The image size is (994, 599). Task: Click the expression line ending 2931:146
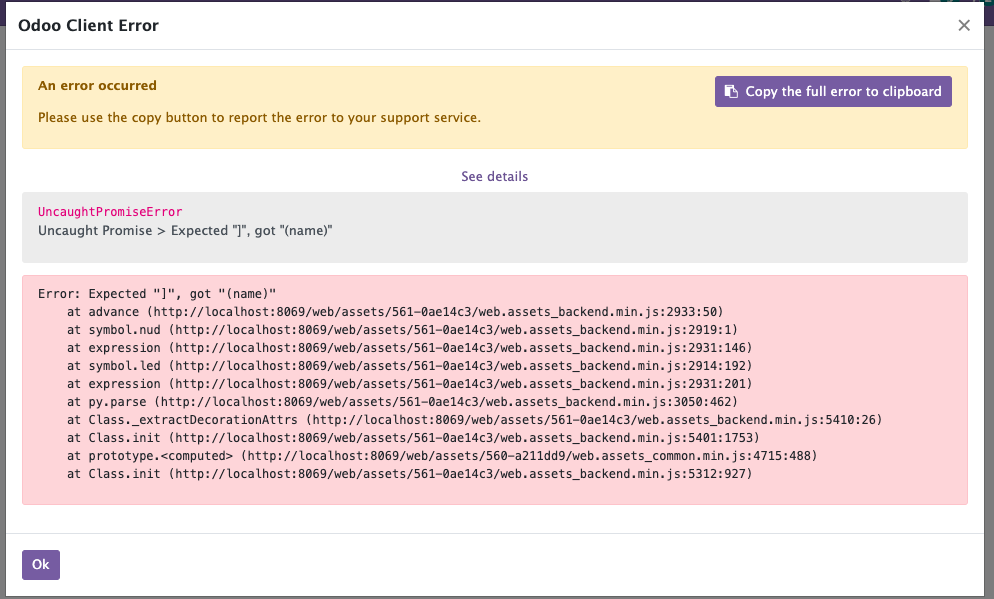pyautogui.click(x=410, y=348)
